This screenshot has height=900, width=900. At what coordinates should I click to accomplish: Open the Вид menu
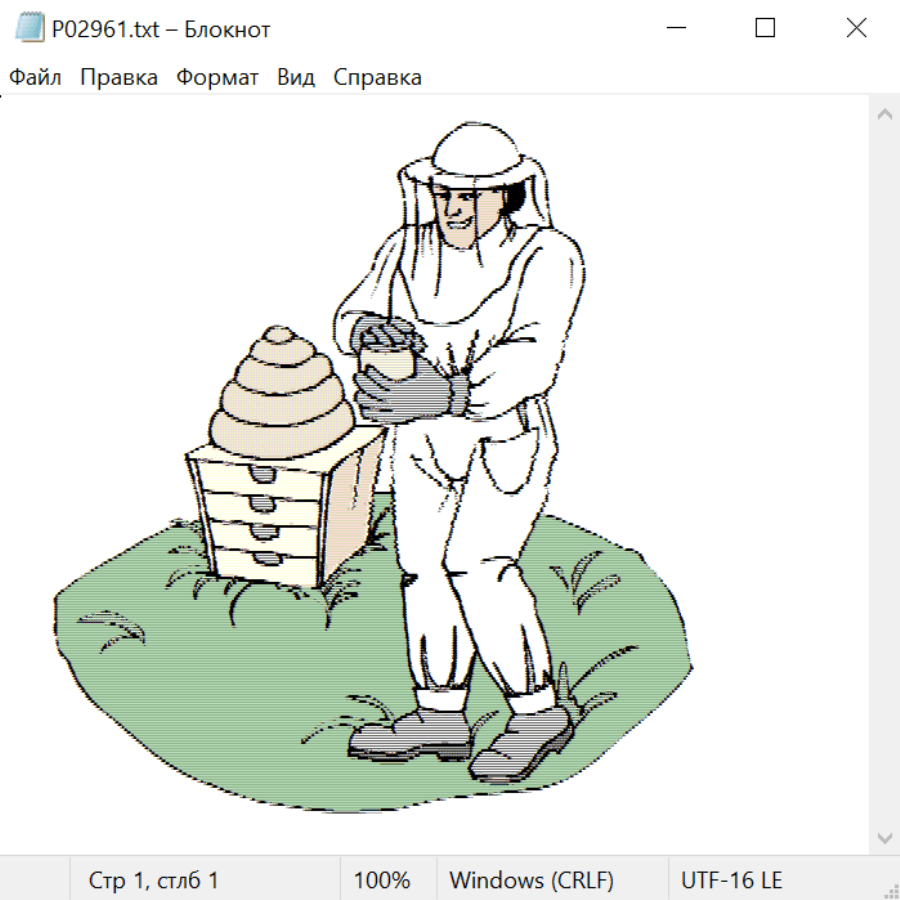[296, 78]
